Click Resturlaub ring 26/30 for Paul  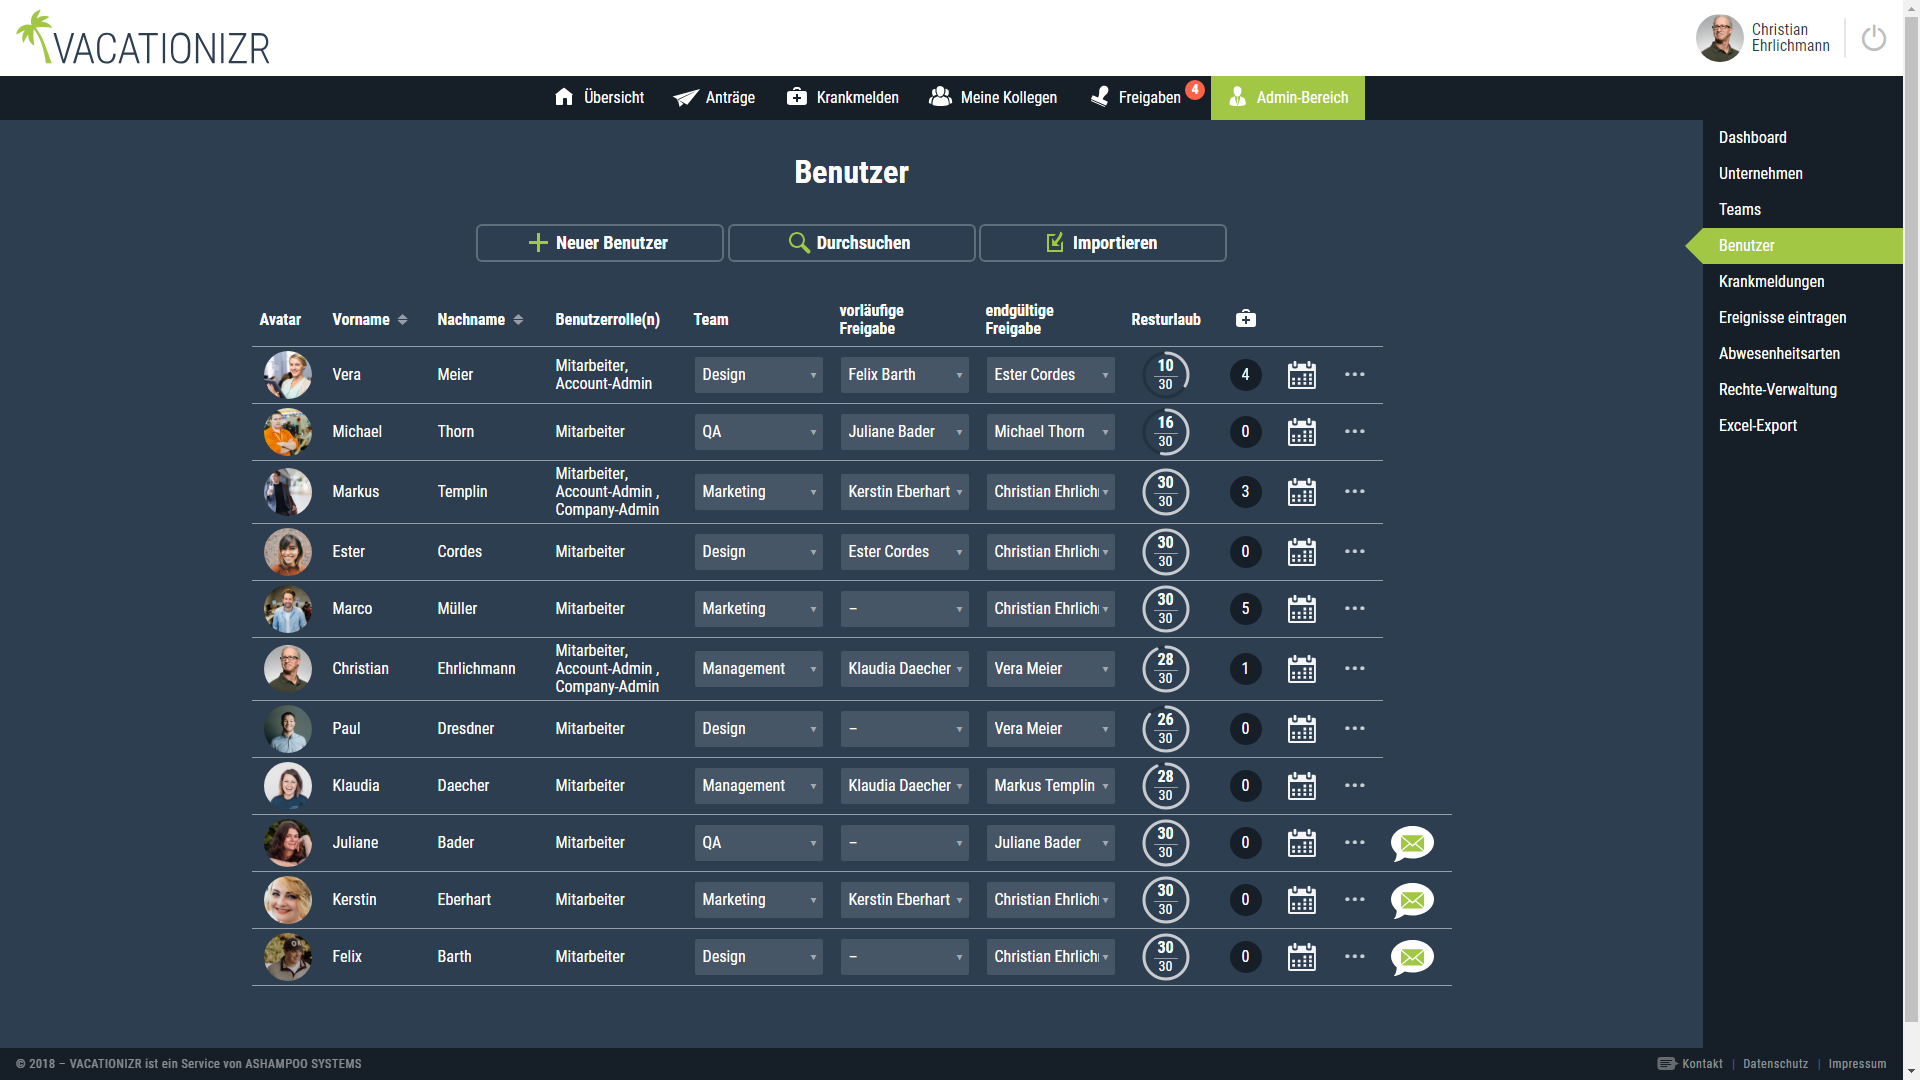[1165, 729]
